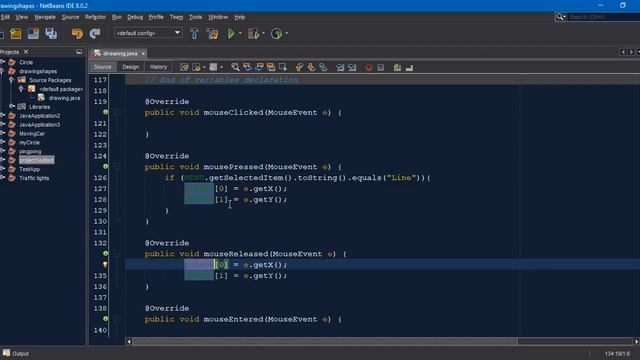Viewport: 640px width, 360px height.
Task: Minimize the Projects panel
Action: click(x=79, y=52)
